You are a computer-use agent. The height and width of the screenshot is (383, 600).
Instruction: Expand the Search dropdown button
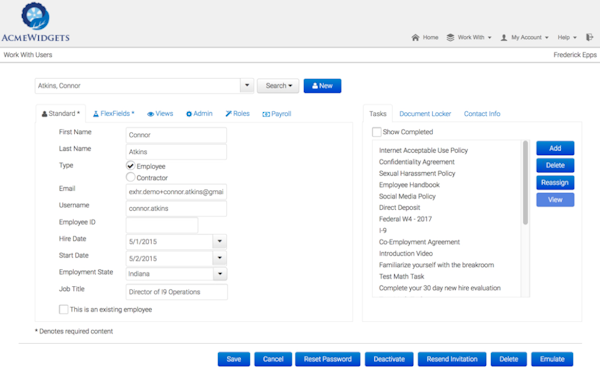click(278, 86)
